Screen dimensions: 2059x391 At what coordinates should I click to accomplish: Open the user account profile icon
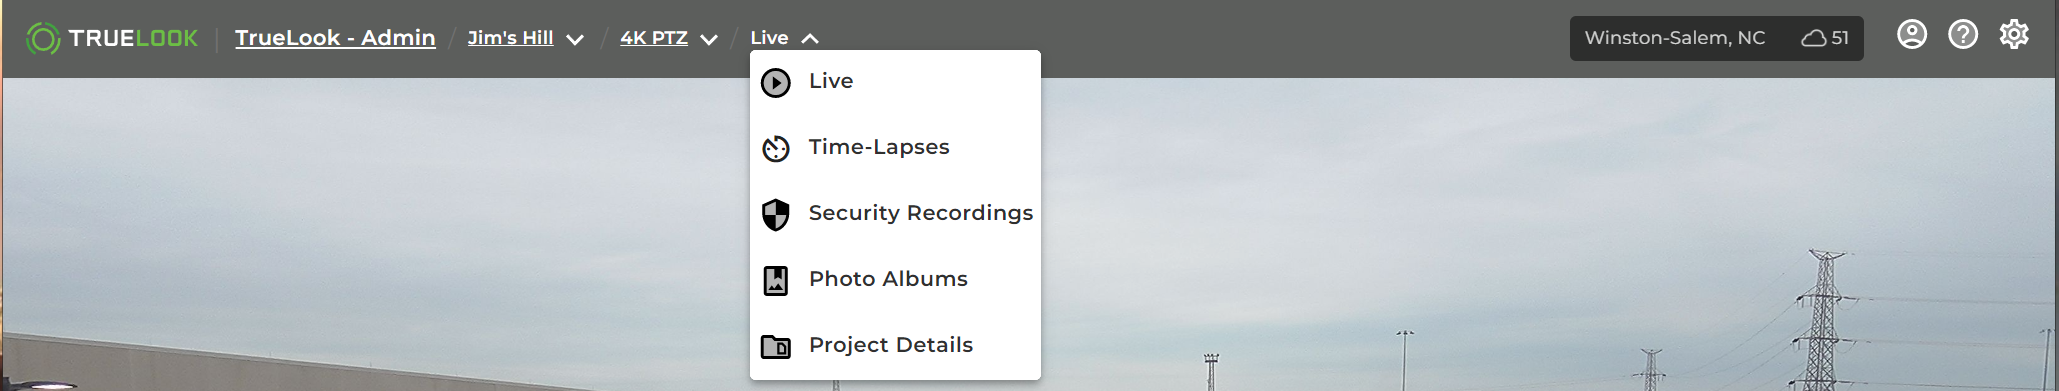1912,35
